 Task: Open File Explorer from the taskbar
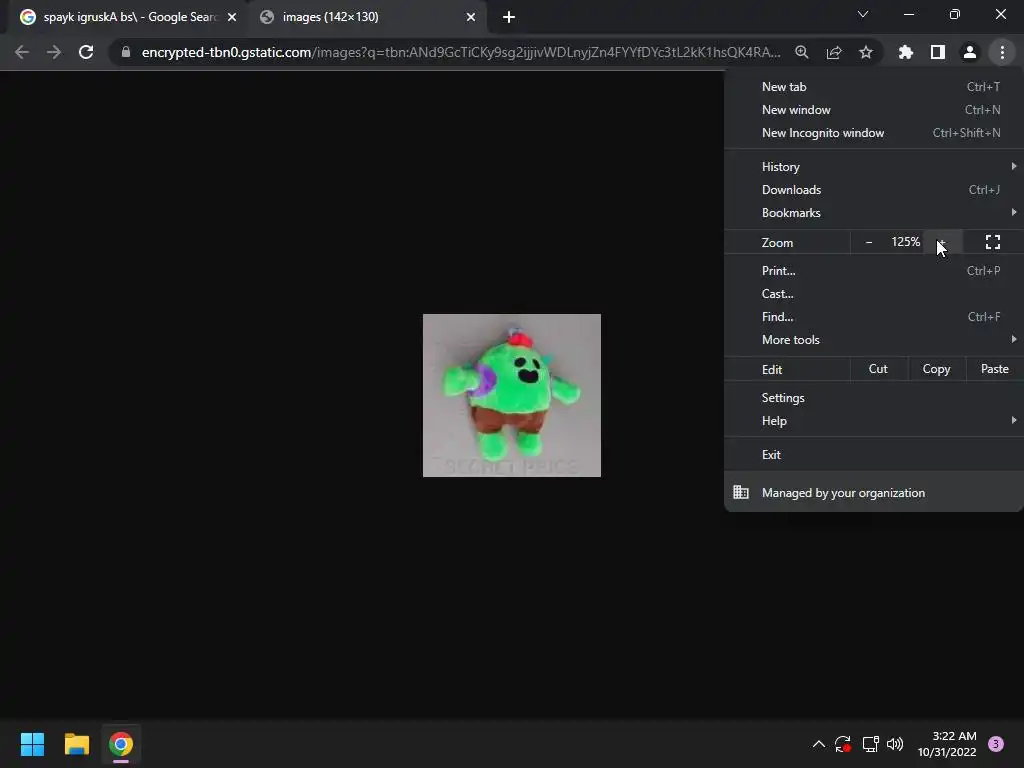[76, 744]
